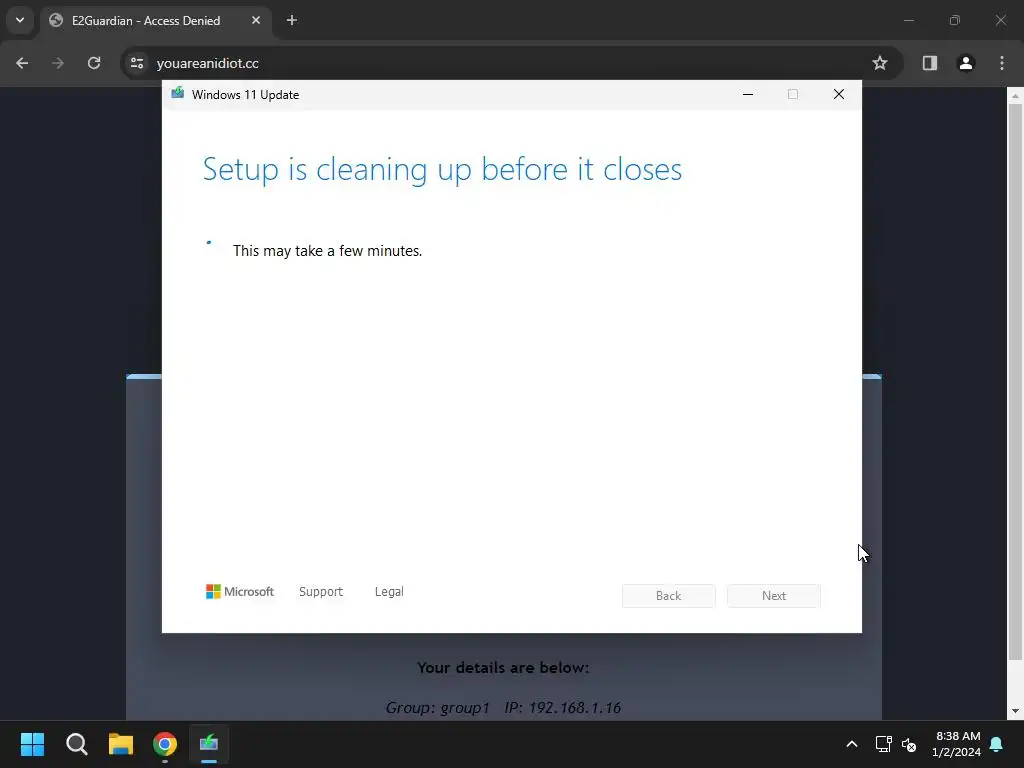Click 'This may take a few minutes.' text
Viewport: 1024px width, 768px height.
327,251
